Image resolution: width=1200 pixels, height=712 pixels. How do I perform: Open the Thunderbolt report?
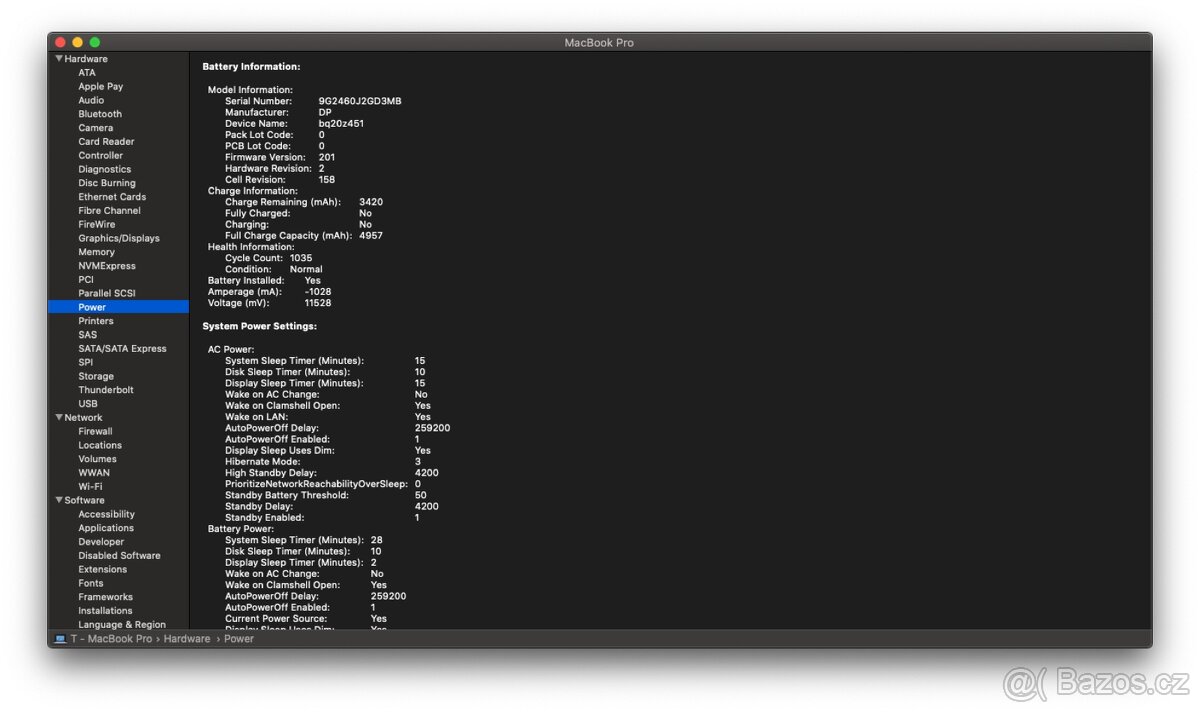pos(104,389)
